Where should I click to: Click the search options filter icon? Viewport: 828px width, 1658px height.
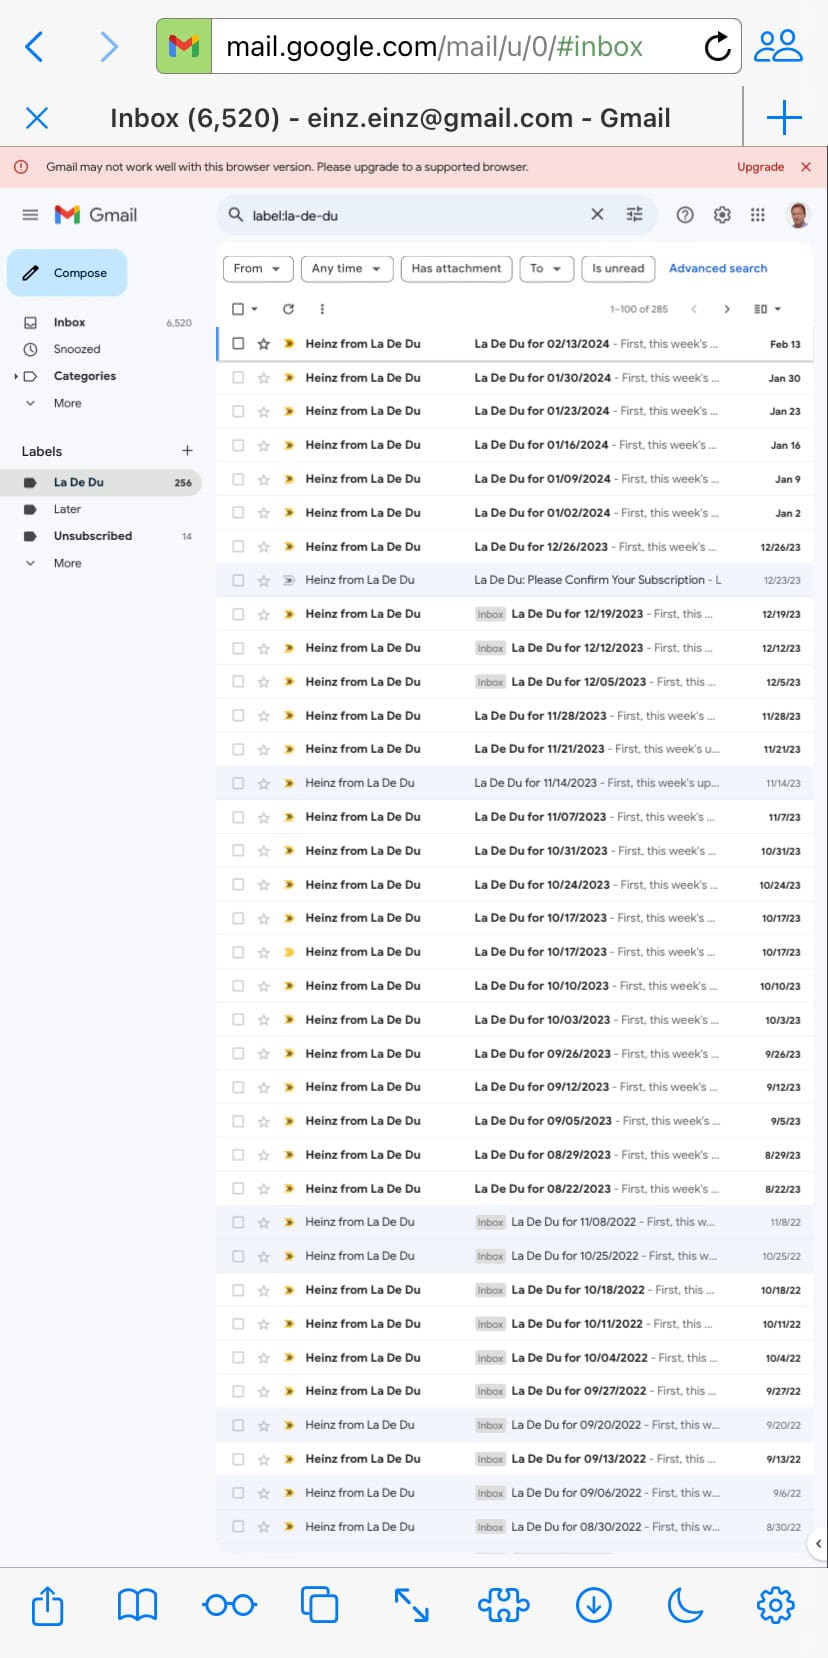coord(634,214)
